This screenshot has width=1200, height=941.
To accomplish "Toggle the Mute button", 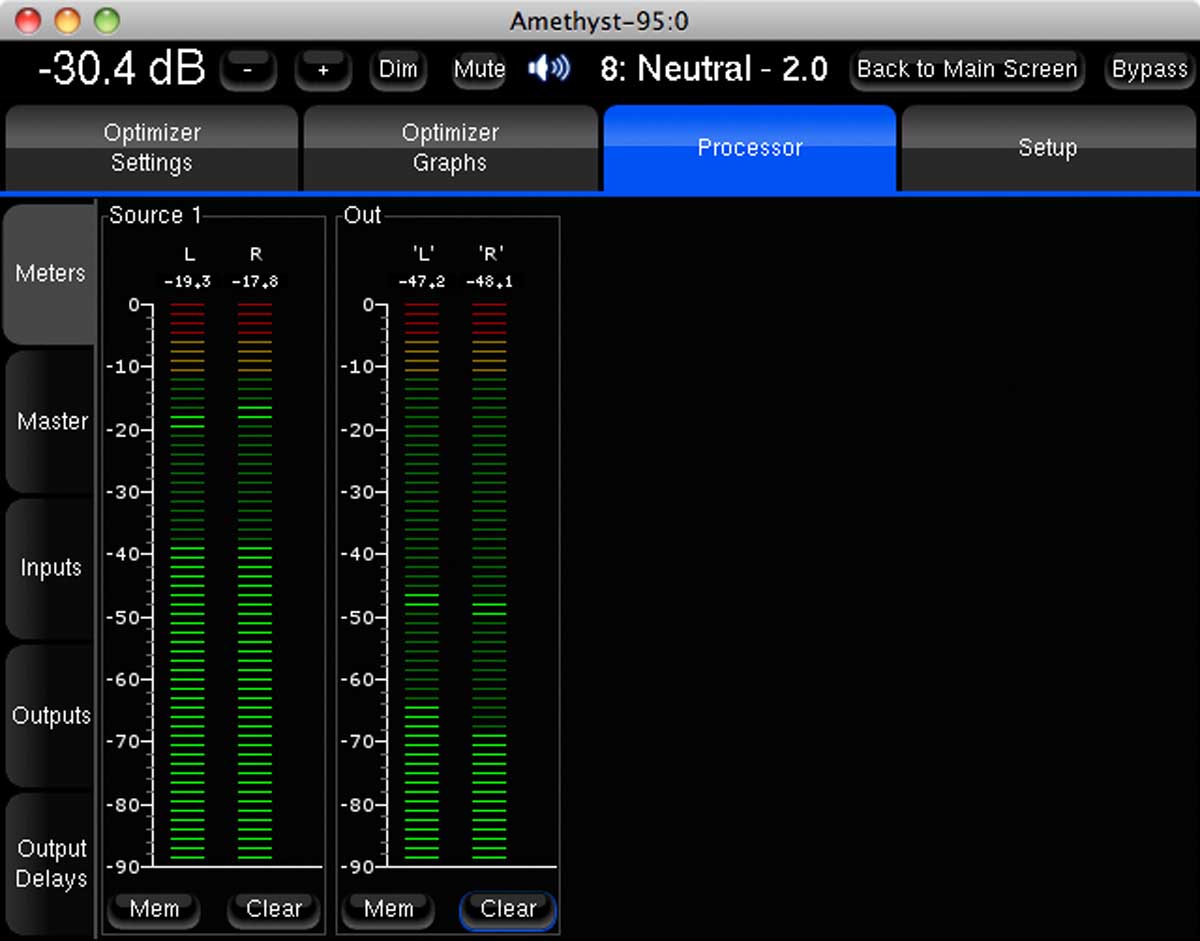I will point(479,70).
